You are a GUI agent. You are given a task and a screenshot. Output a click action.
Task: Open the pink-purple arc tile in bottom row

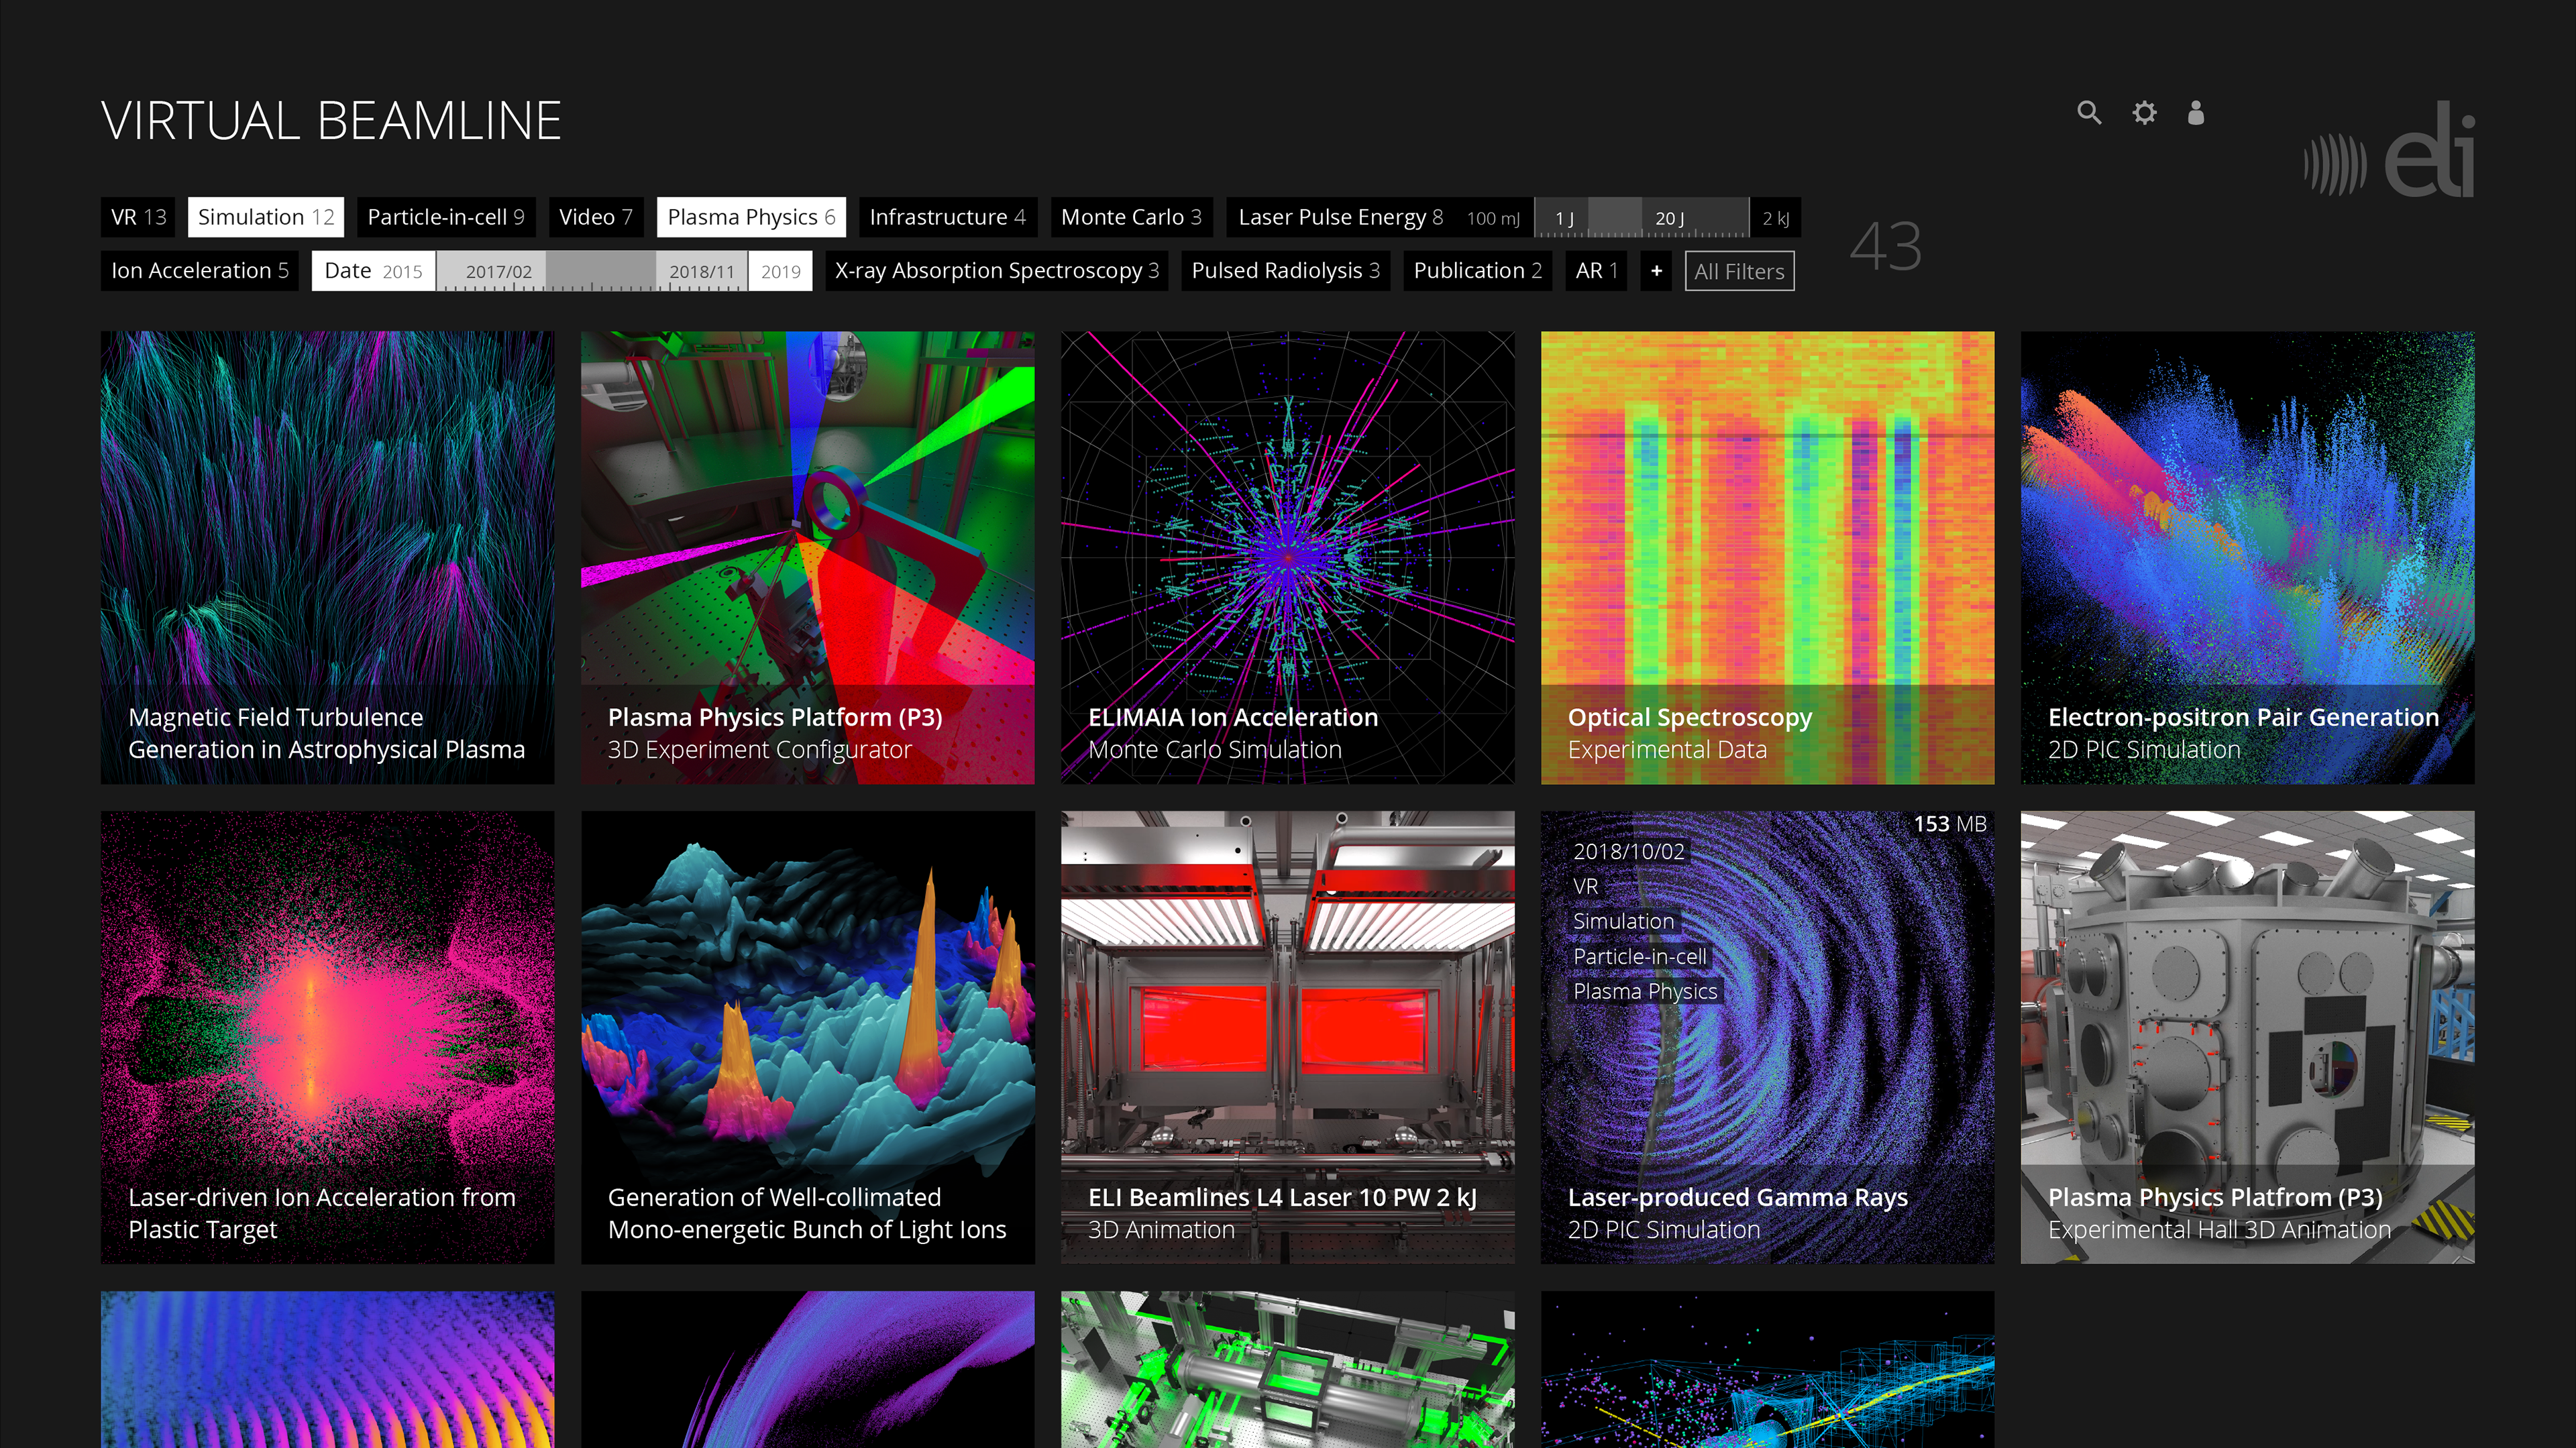pos(807,1369)
